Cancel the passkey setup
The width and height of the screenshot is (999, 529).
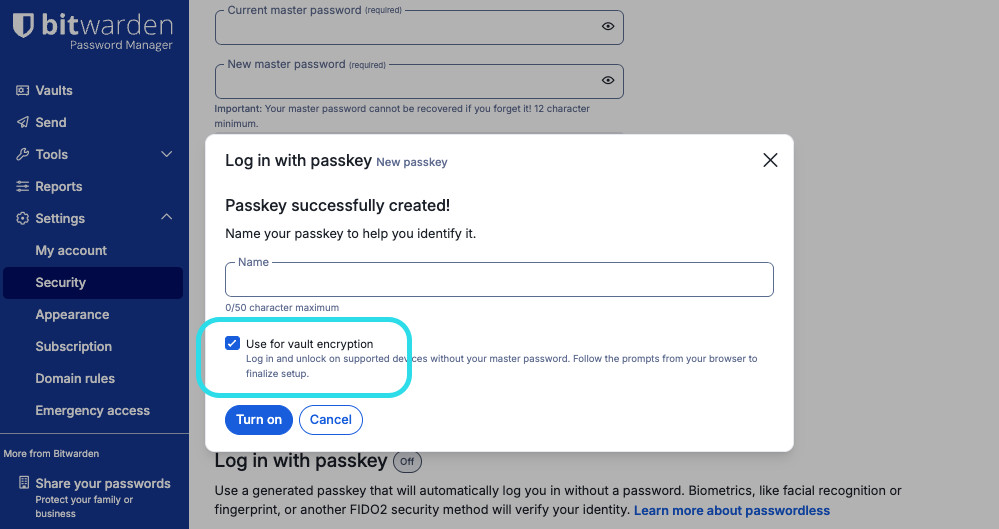[330, 420]
